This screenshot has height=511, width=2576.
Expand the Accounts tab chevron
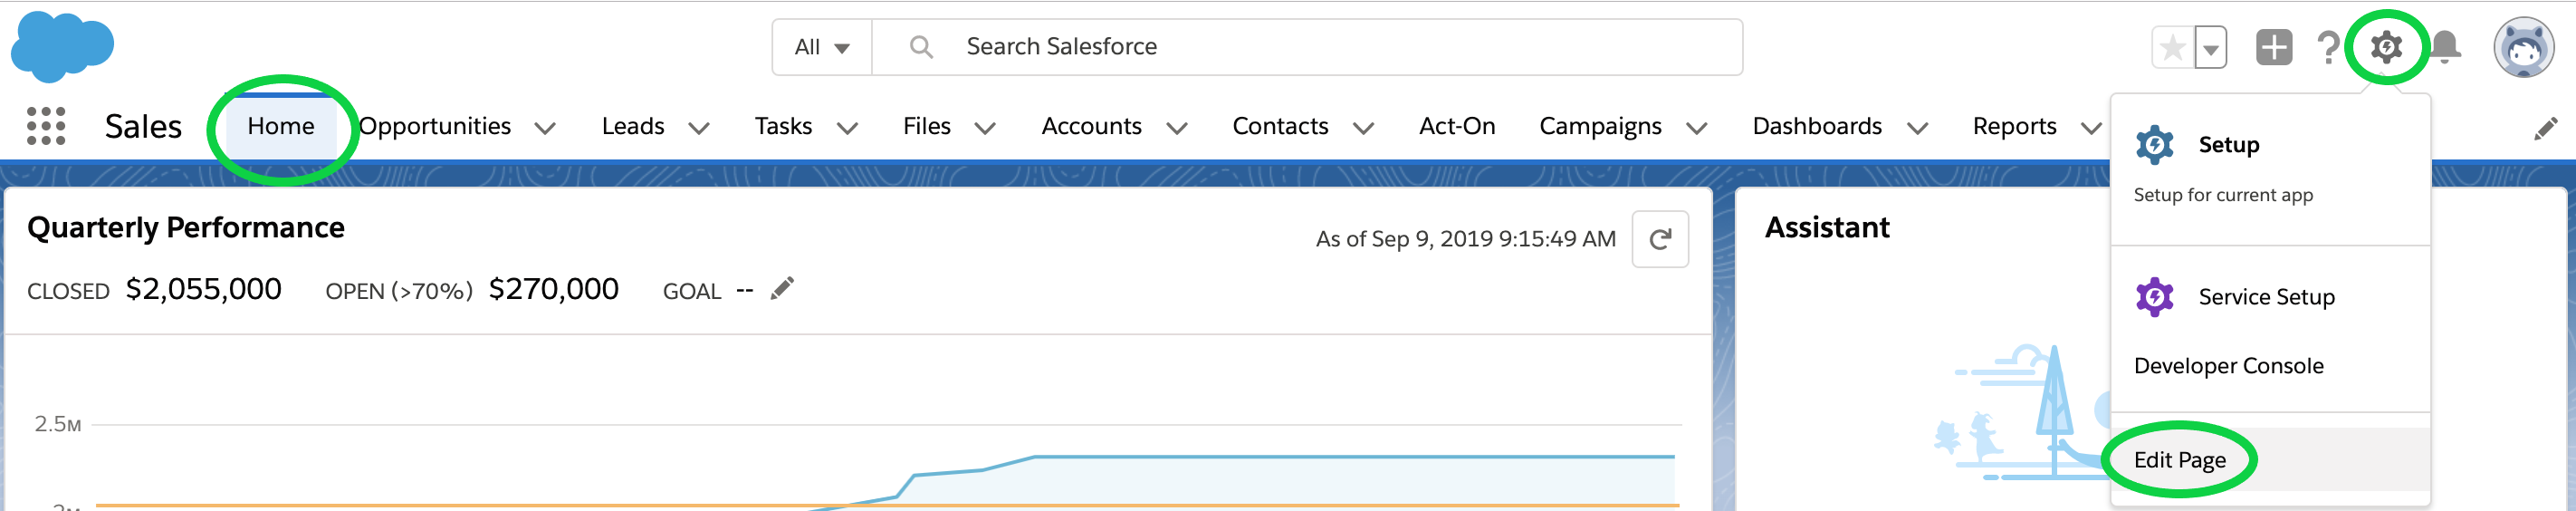(1177, 128)
